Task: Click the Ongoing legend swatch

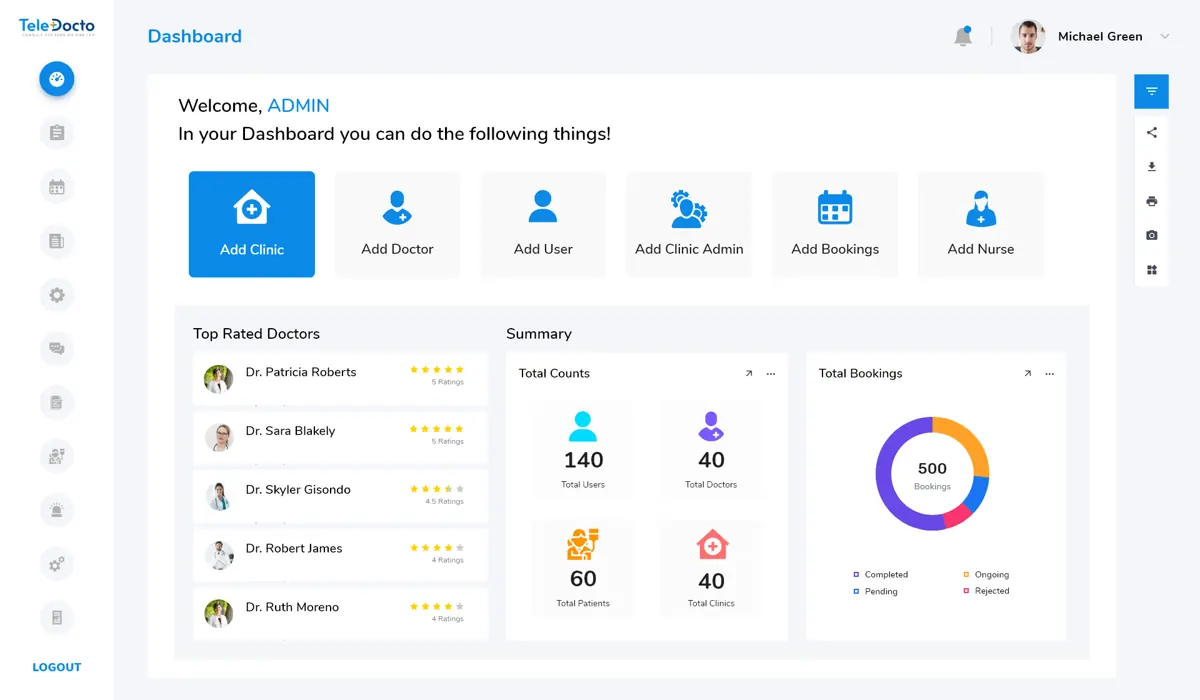Action: pos(966,575)
